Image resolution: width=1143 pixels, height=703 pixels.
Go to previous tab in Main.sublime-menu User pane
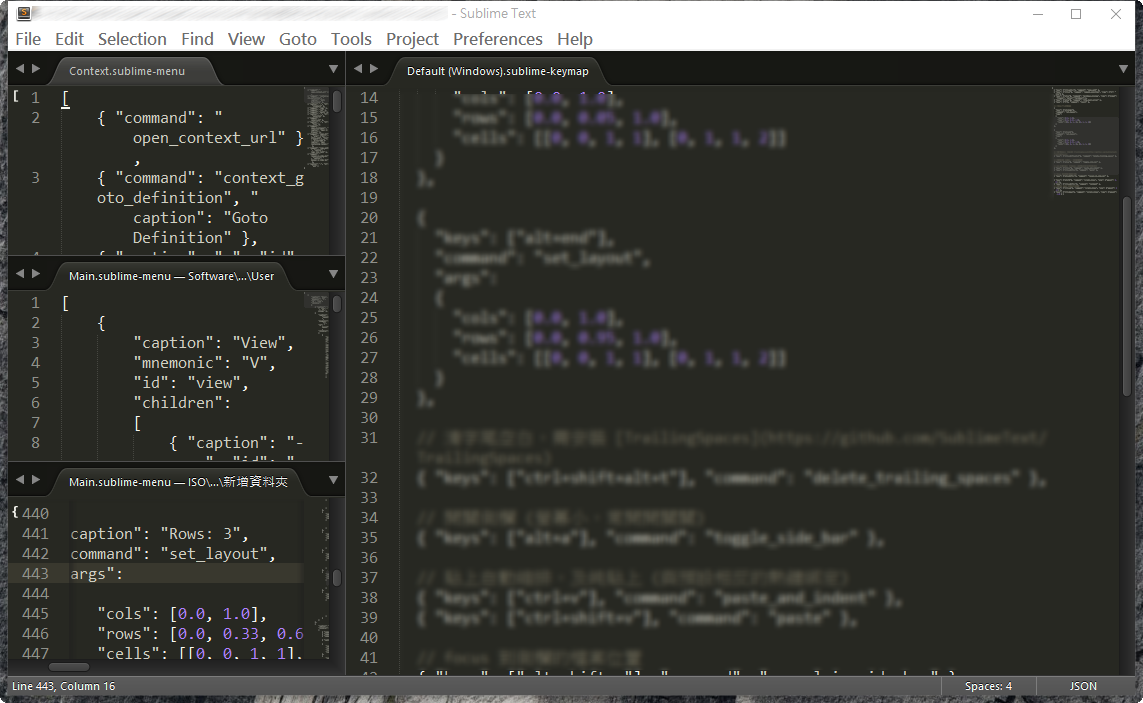point(20,273)
